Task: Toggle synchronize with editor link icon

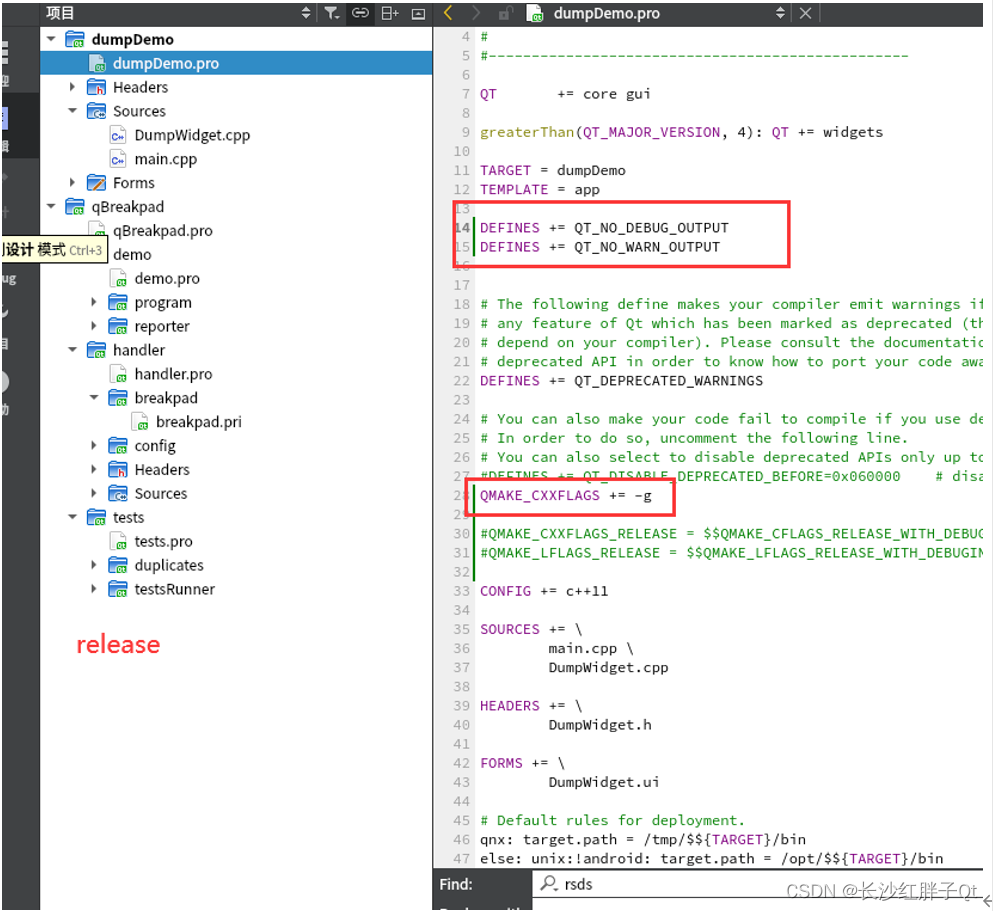Action: (360, 13)
